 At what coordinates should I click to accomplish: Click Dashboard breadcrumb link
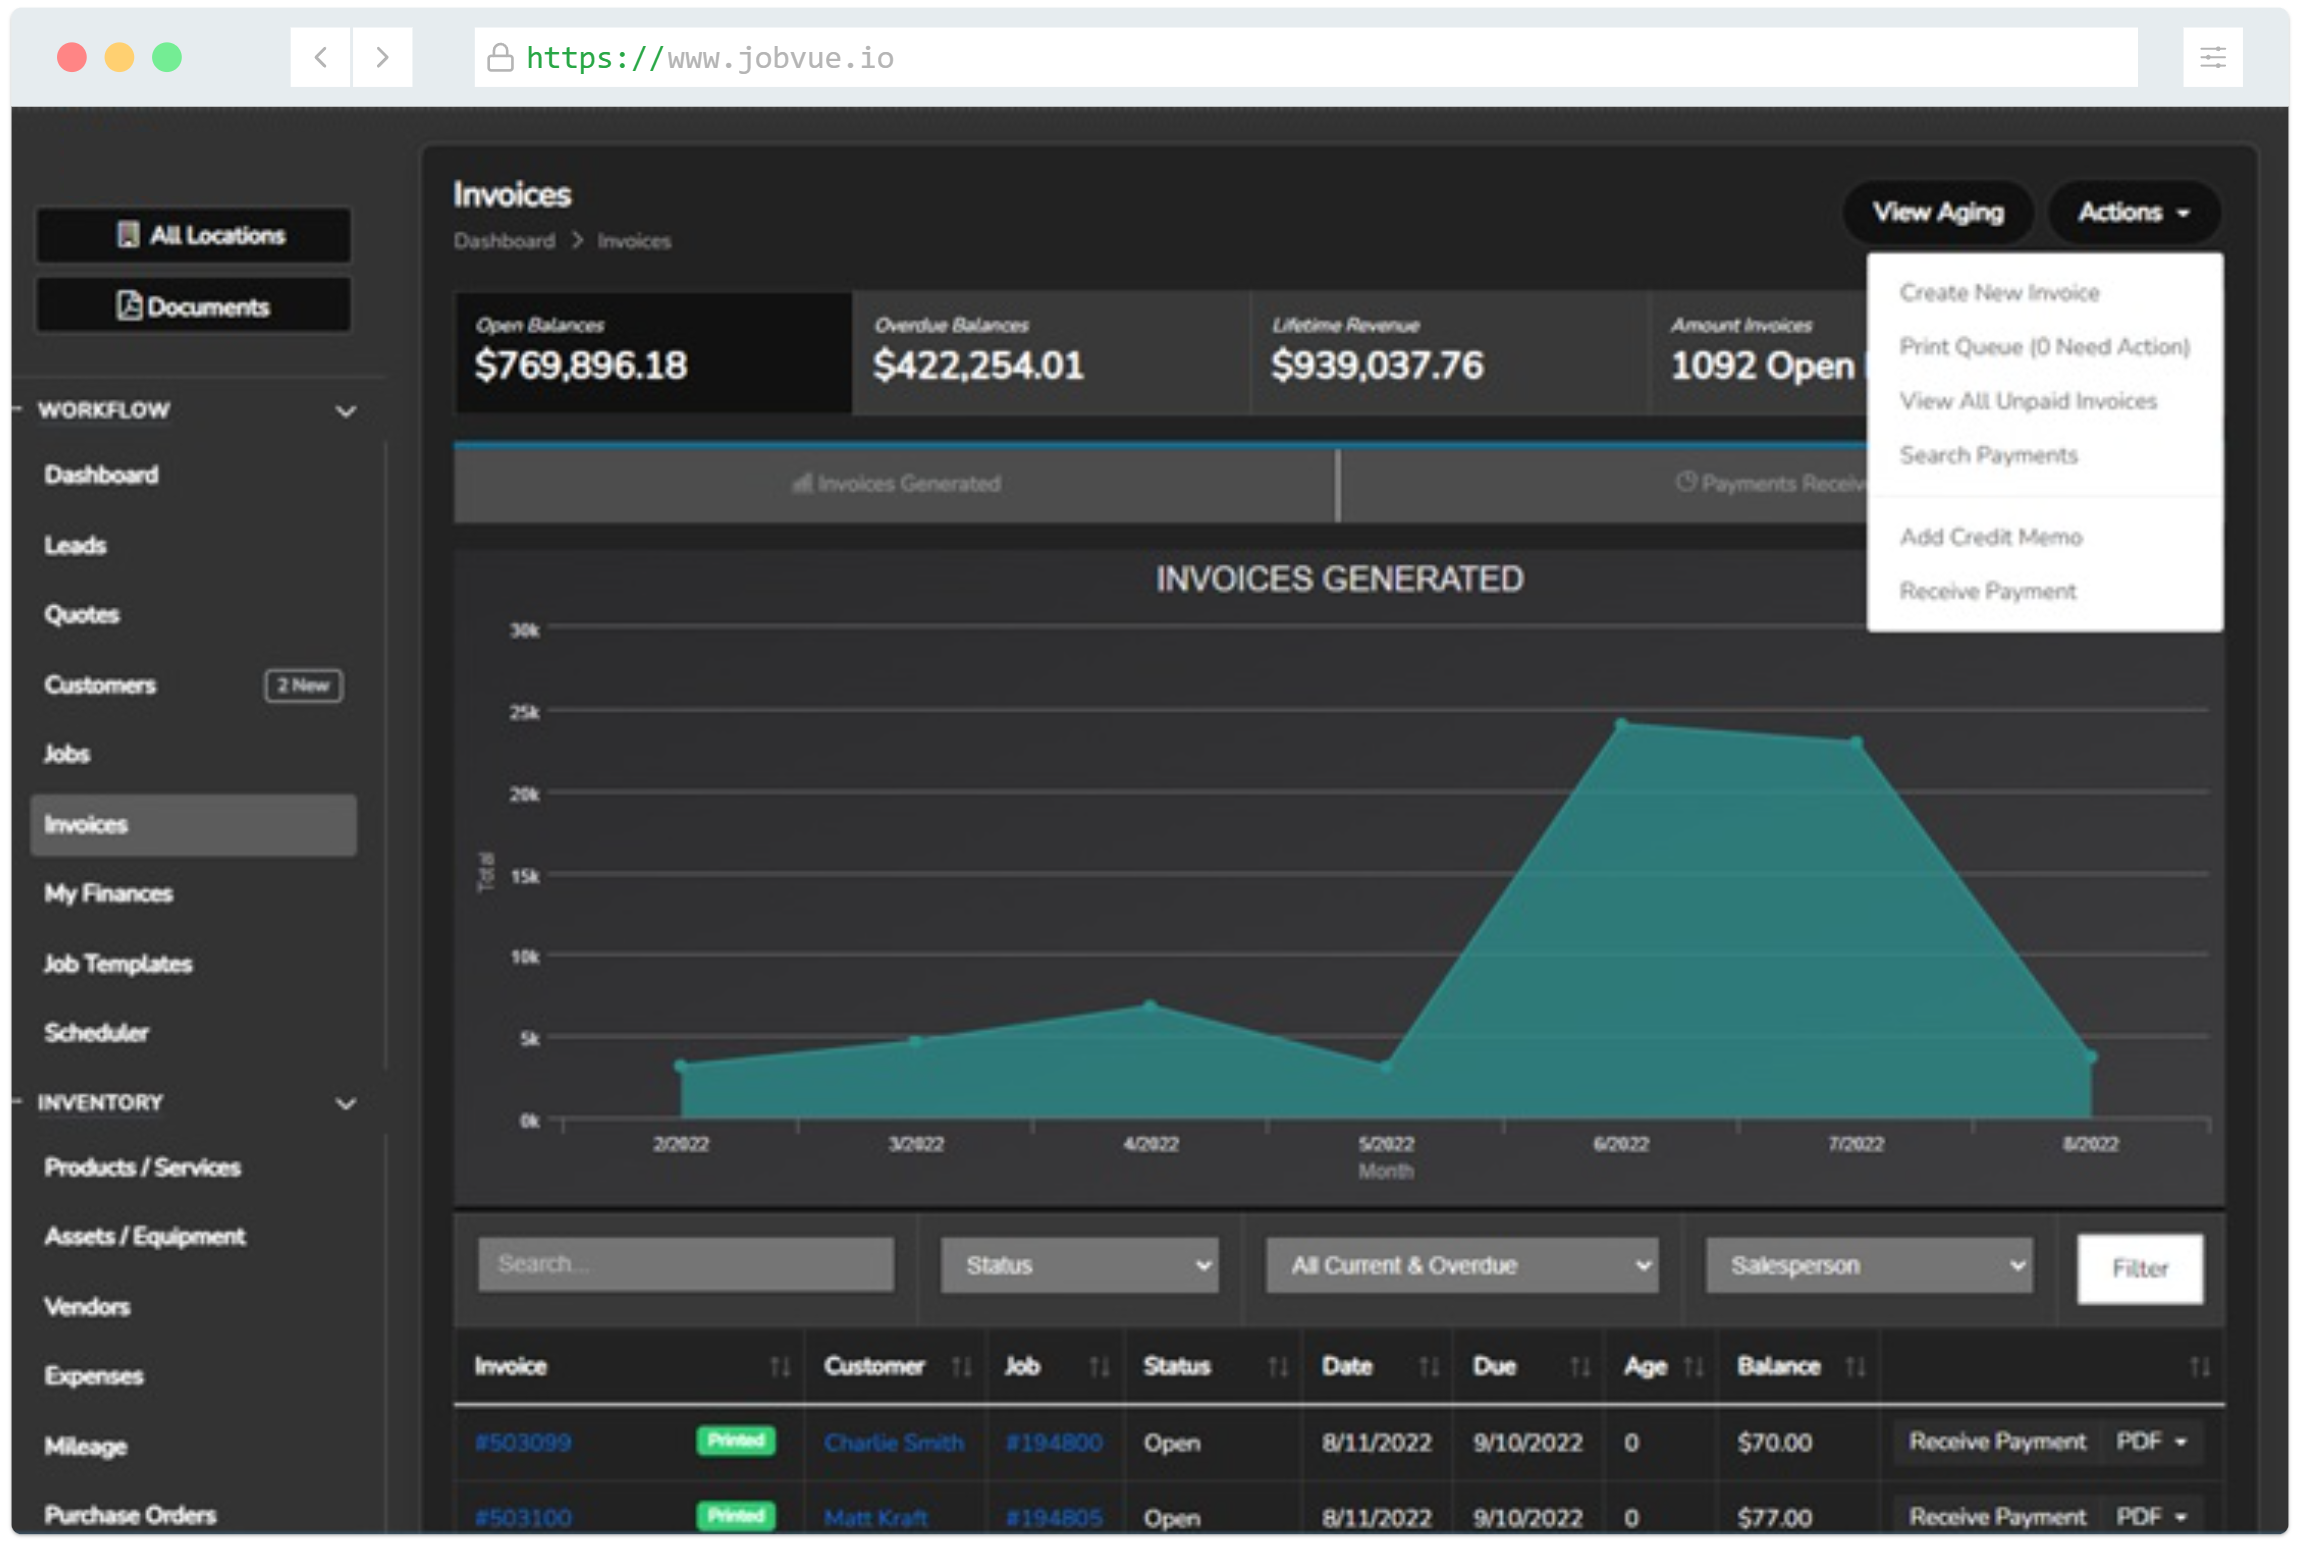(x=504, y=241)
